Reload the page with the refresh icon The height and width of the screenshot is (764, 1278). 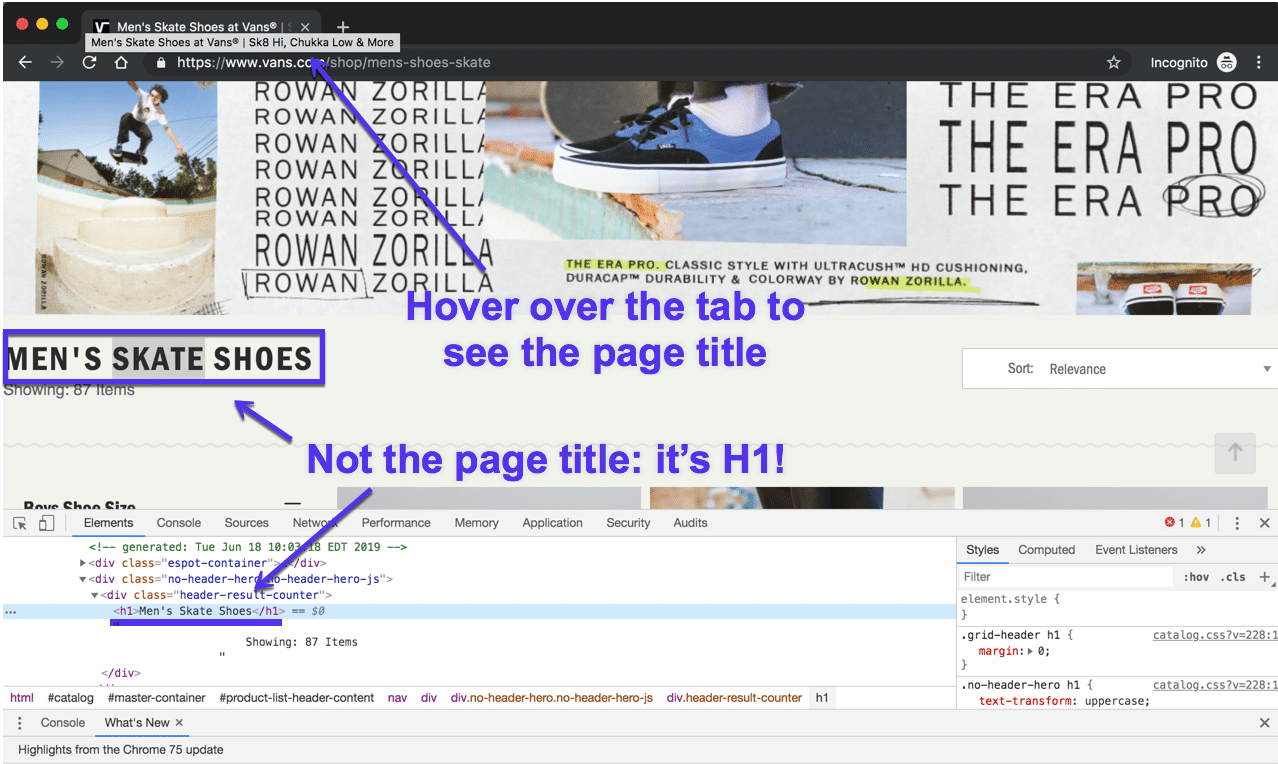point(89,62)
